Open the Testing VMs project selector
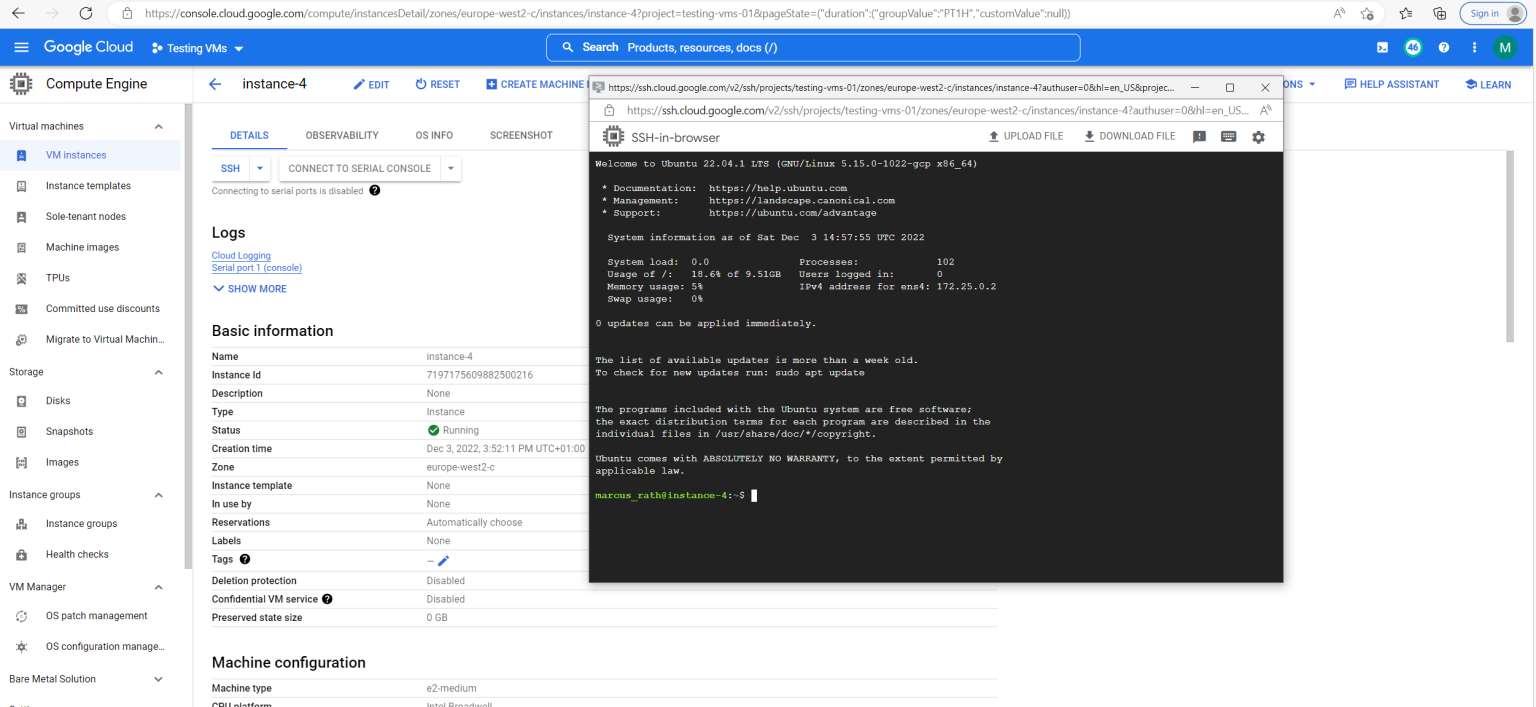This screenshot has height=707, width=1536. coord(196,47)
